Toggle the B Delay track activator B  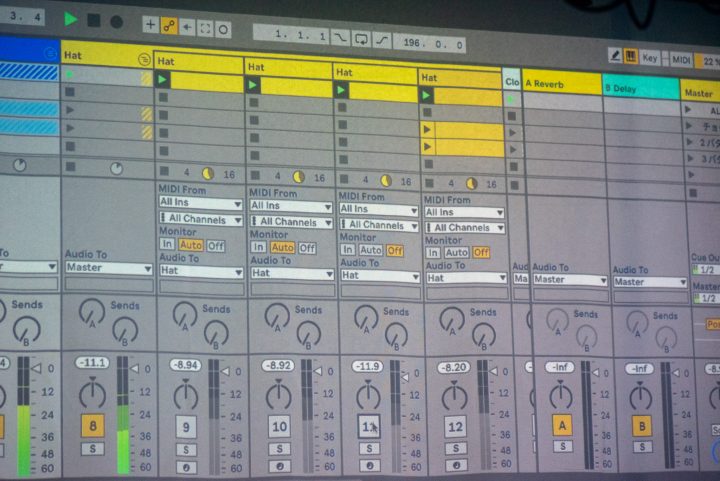coord(642,427)
